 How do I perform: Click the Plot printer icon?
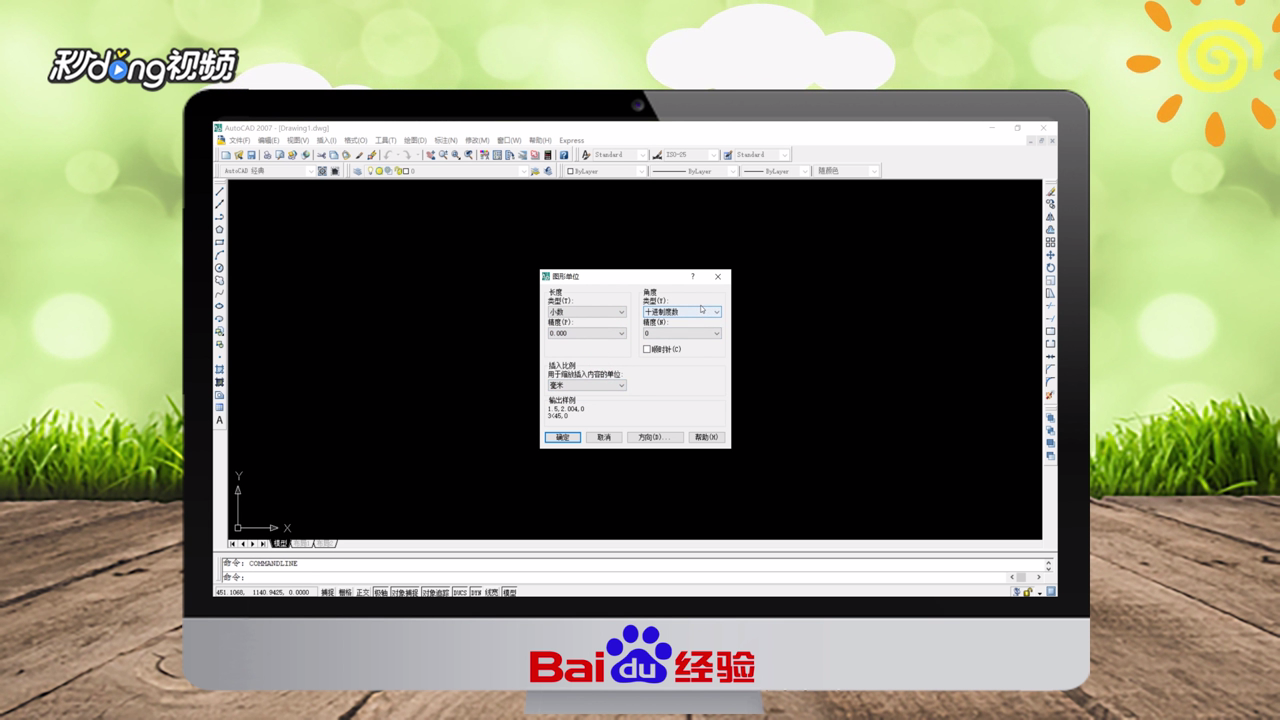(266, 155)
